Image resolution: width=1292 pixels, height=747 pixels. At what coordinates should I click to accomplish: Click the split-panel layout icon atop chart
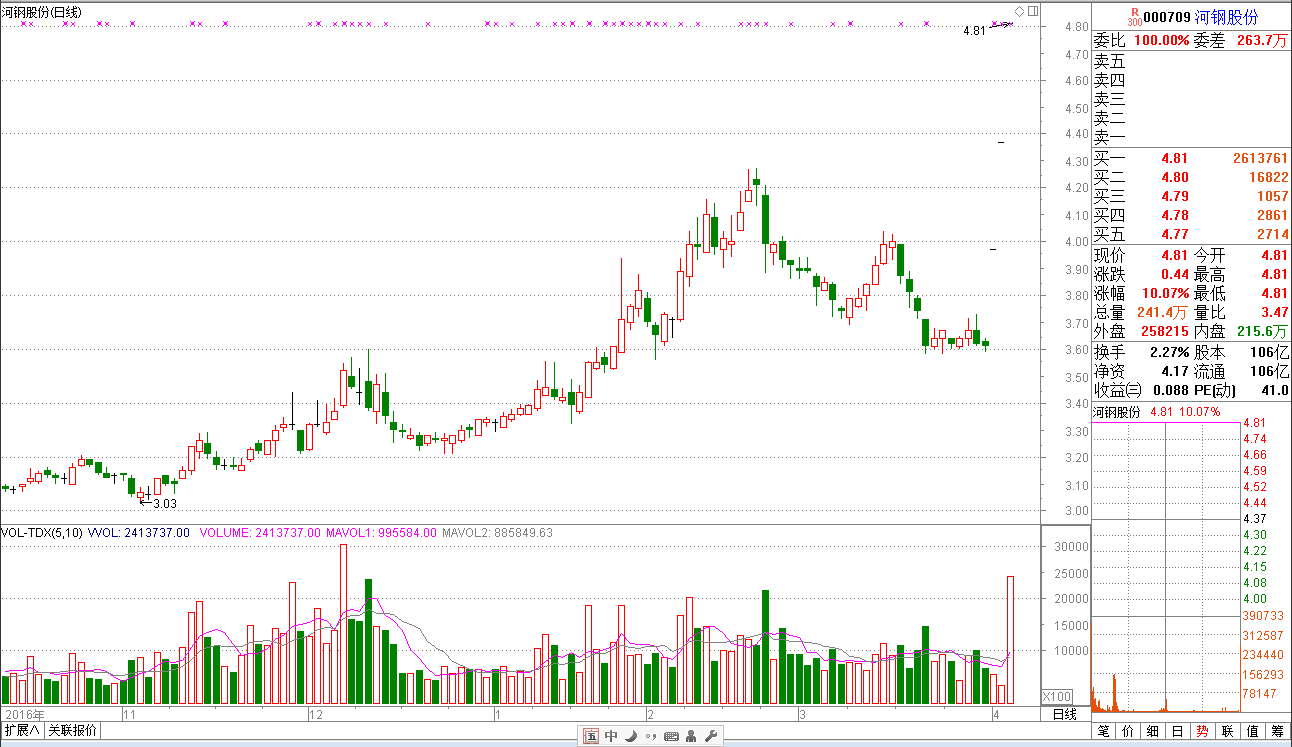[1032, 11]
